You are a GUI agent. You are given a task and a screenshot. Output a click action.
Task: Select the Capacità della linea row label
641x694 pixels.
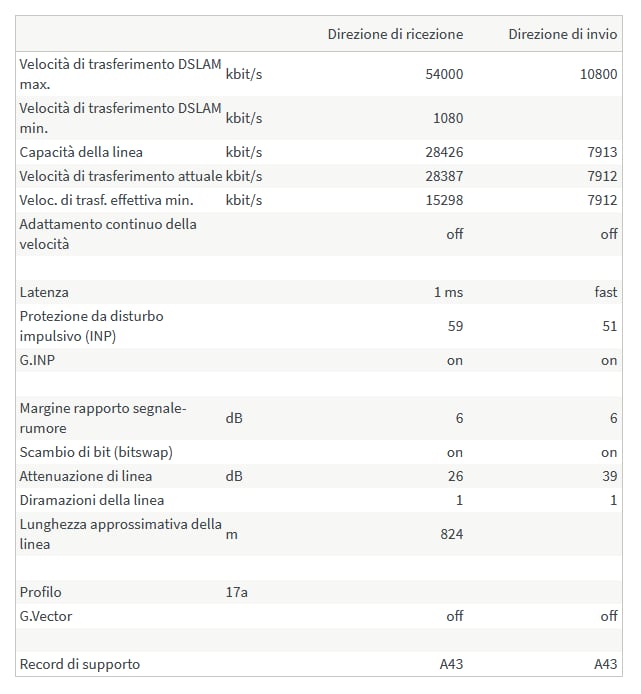coord(81,152)
